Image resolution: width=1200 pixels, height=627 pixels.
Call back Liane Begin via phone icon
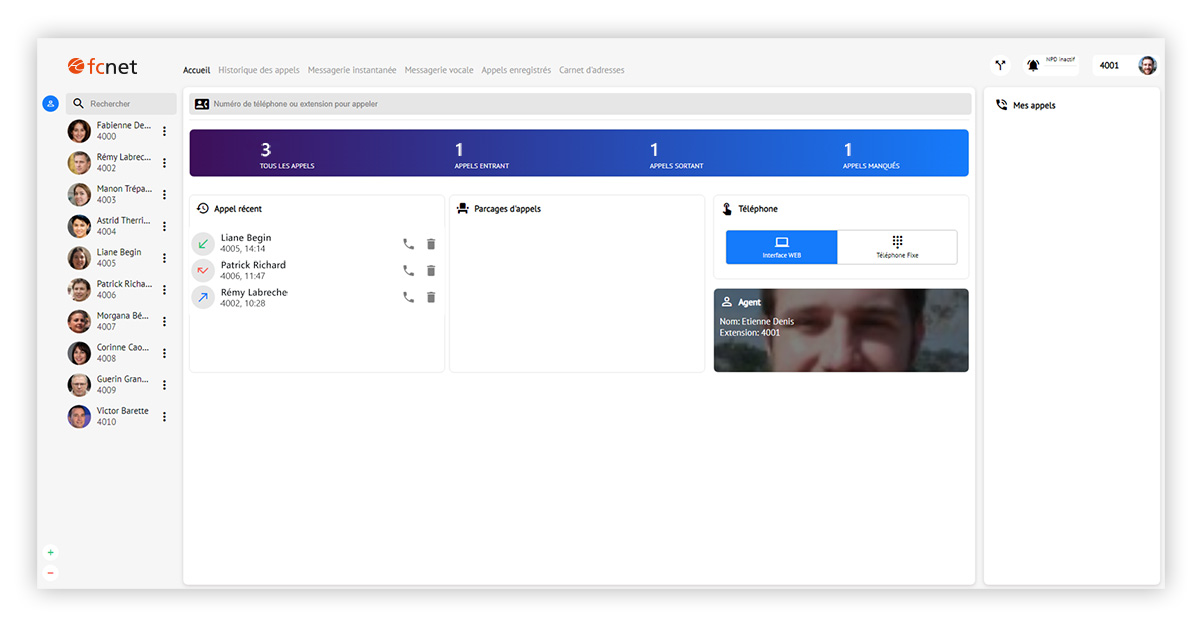pos(408,243)
